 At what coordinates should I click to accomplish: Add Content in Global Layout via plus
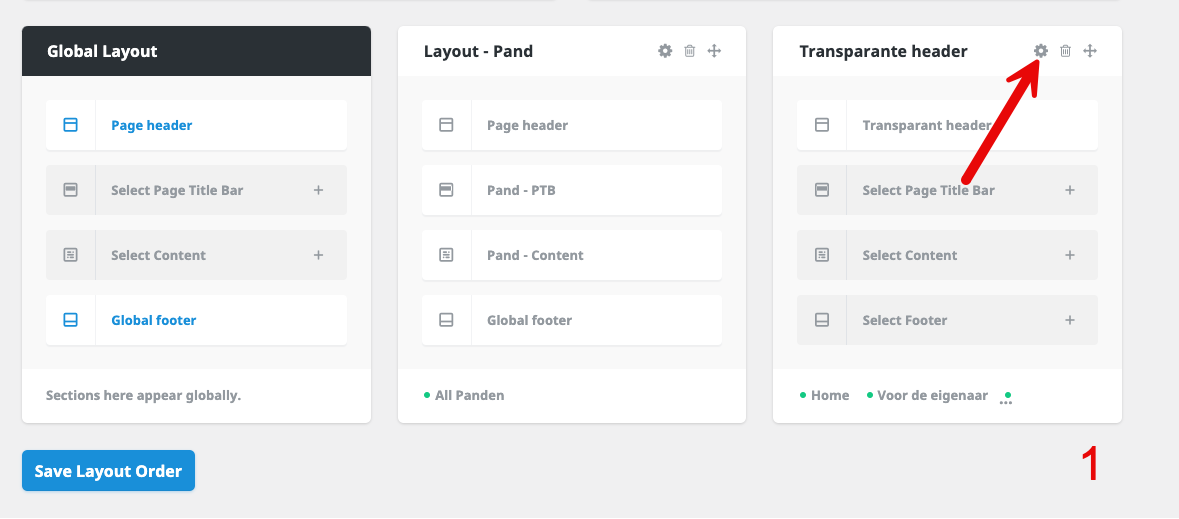click(318, 255)
